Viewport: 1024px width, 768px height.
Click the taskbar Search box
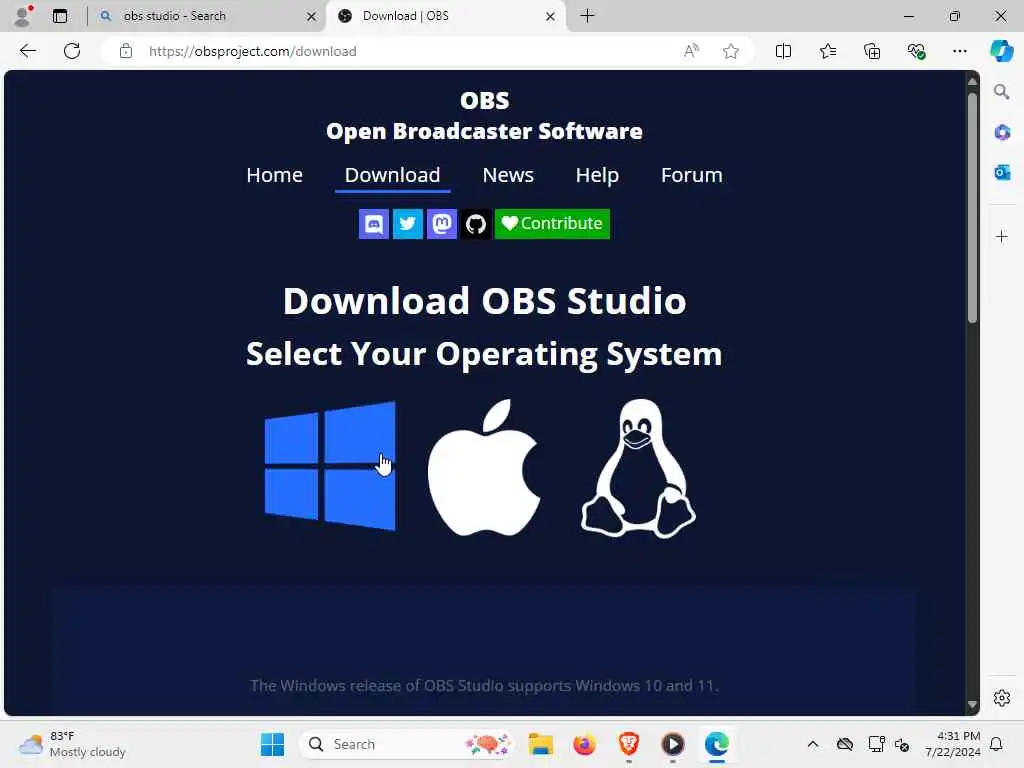[x=406, y=744]
